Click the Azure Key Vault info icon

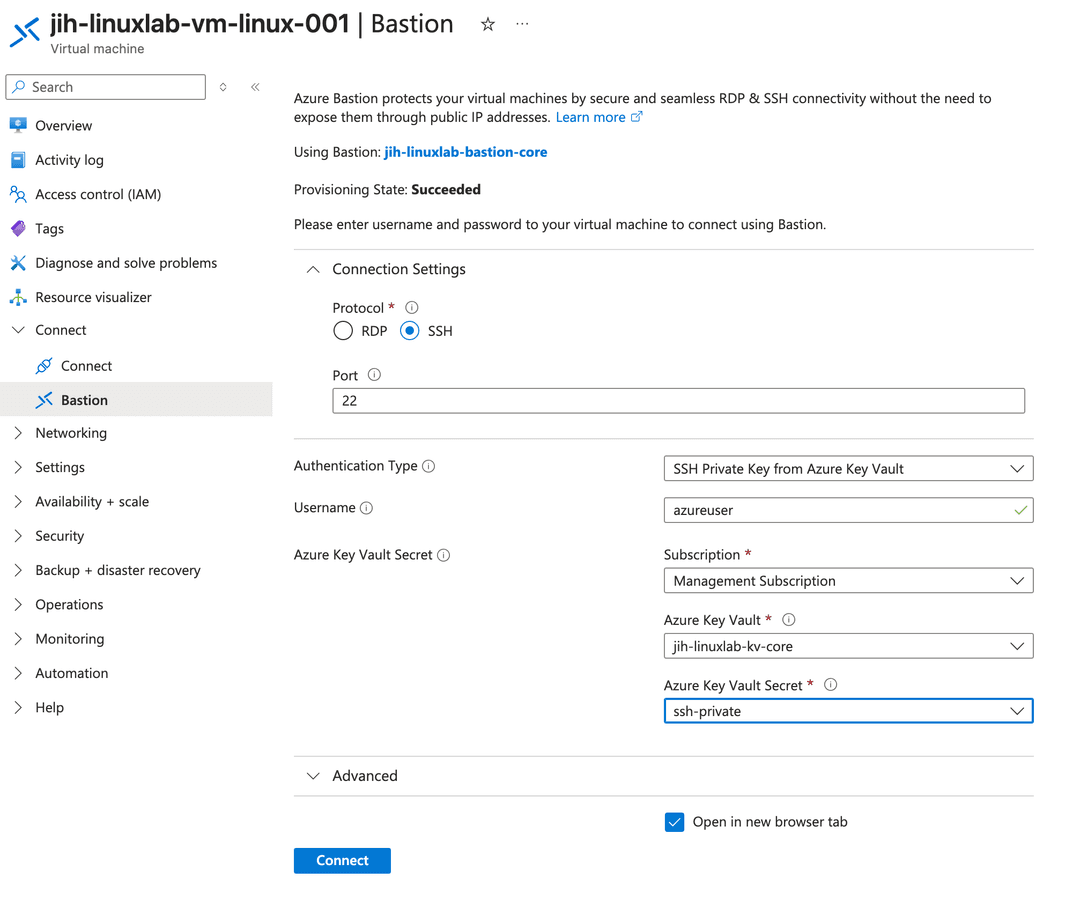coord(788,620)
